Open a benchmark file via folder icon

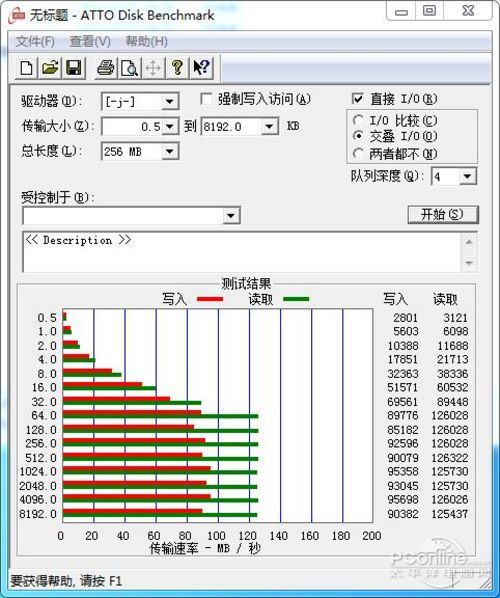click(x=50, y=68)
